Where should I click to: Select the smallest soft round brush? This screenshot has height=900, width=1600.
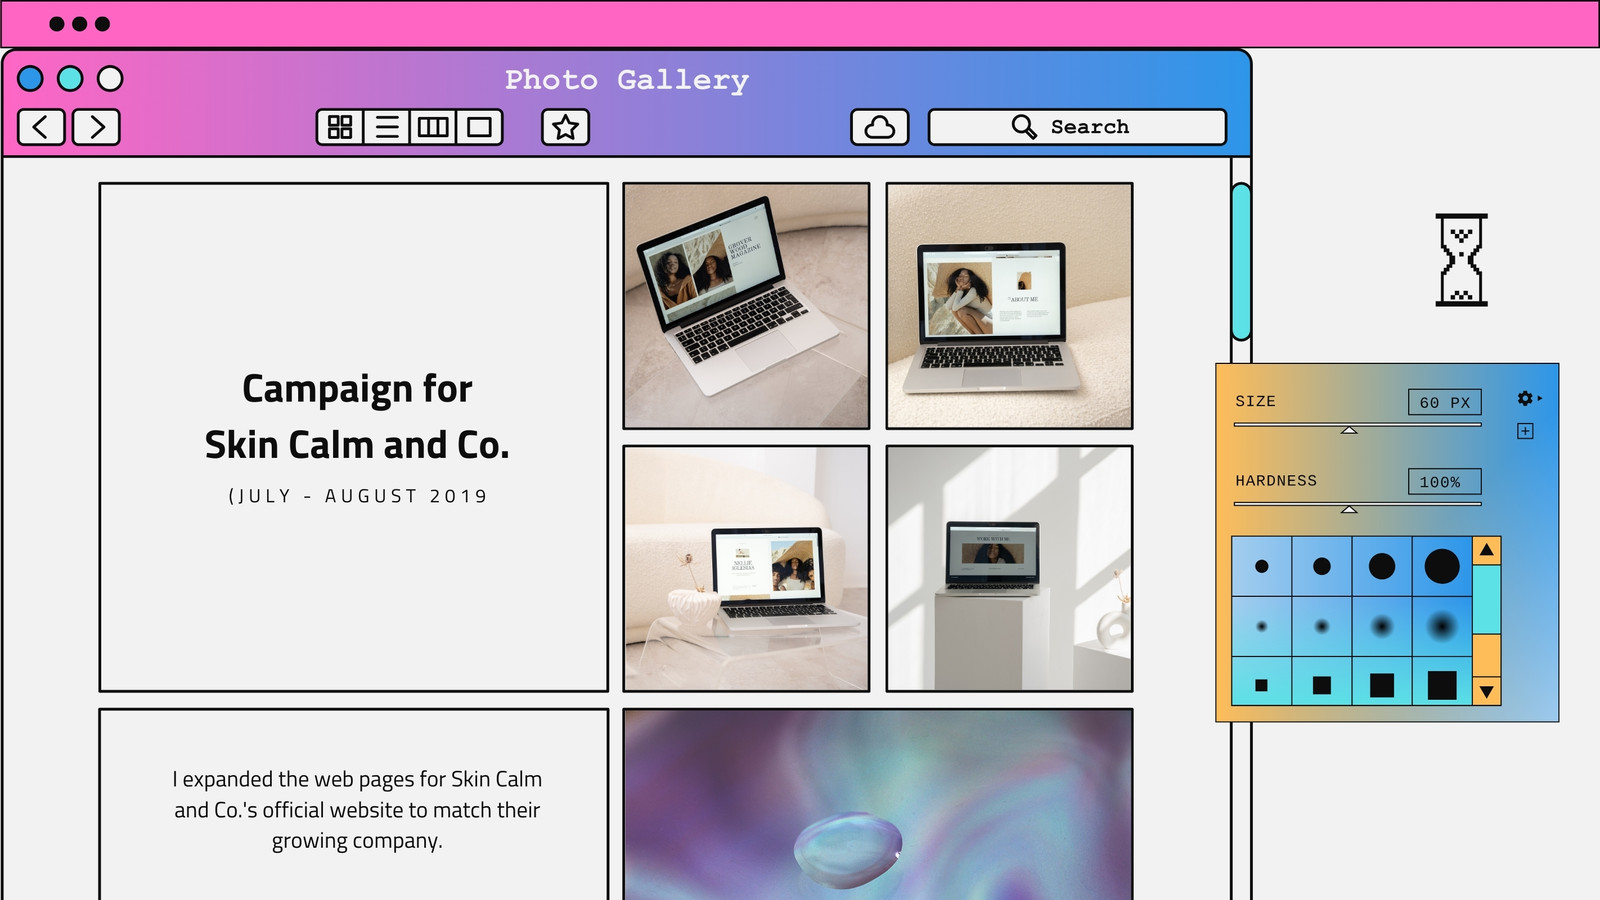tap(1262, 627)
